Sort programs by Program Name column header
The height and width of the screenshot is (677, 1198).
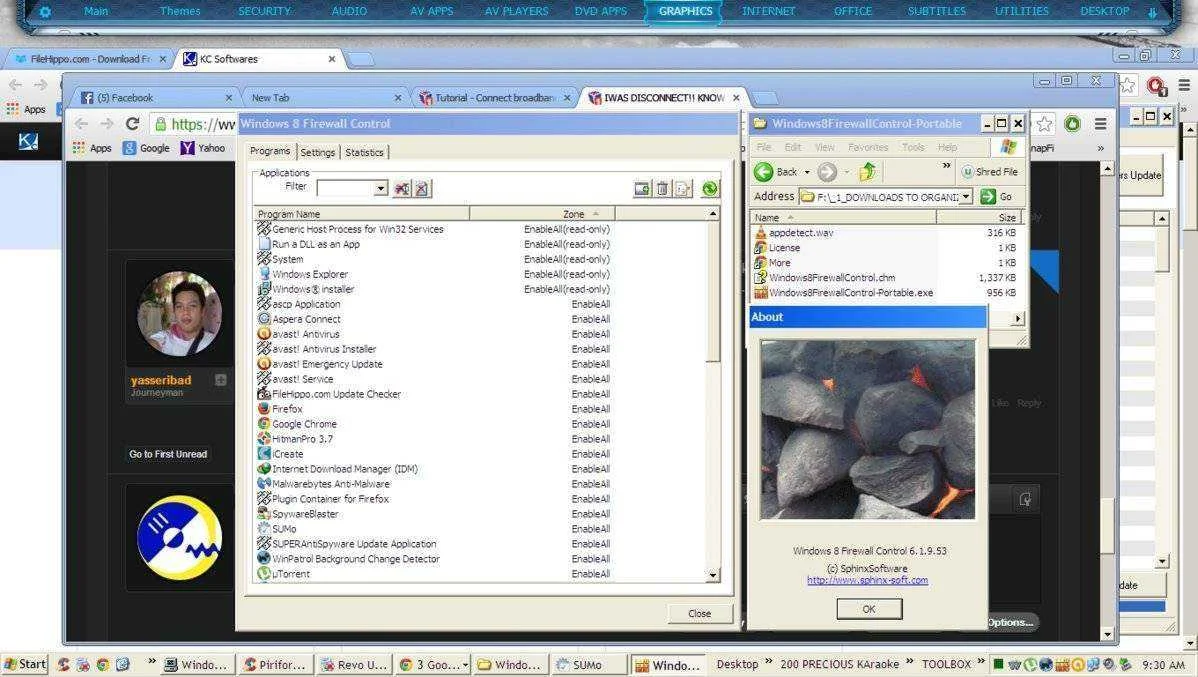pyautogui.click(x=361, y=214)
